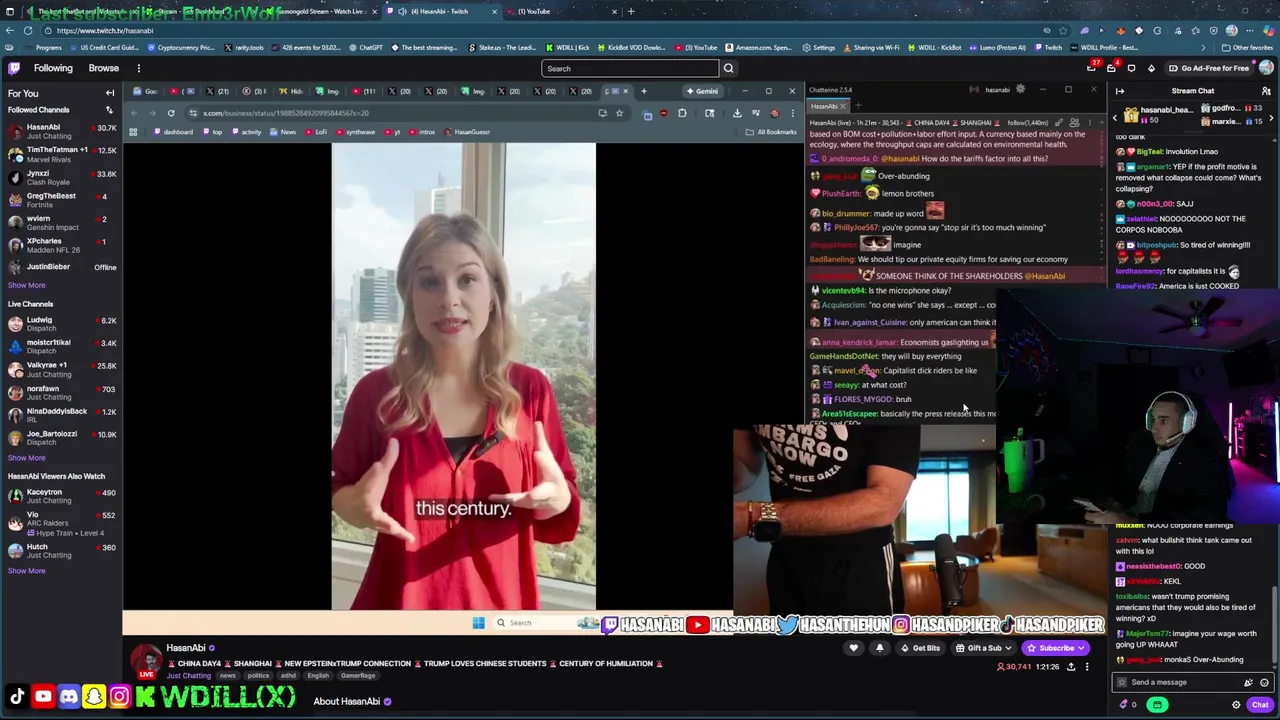The width and height of the screenshot is (1280, 720).
Task: Collapse the For You sidebar
Action: pyautogui.click(x=110, y=93)
